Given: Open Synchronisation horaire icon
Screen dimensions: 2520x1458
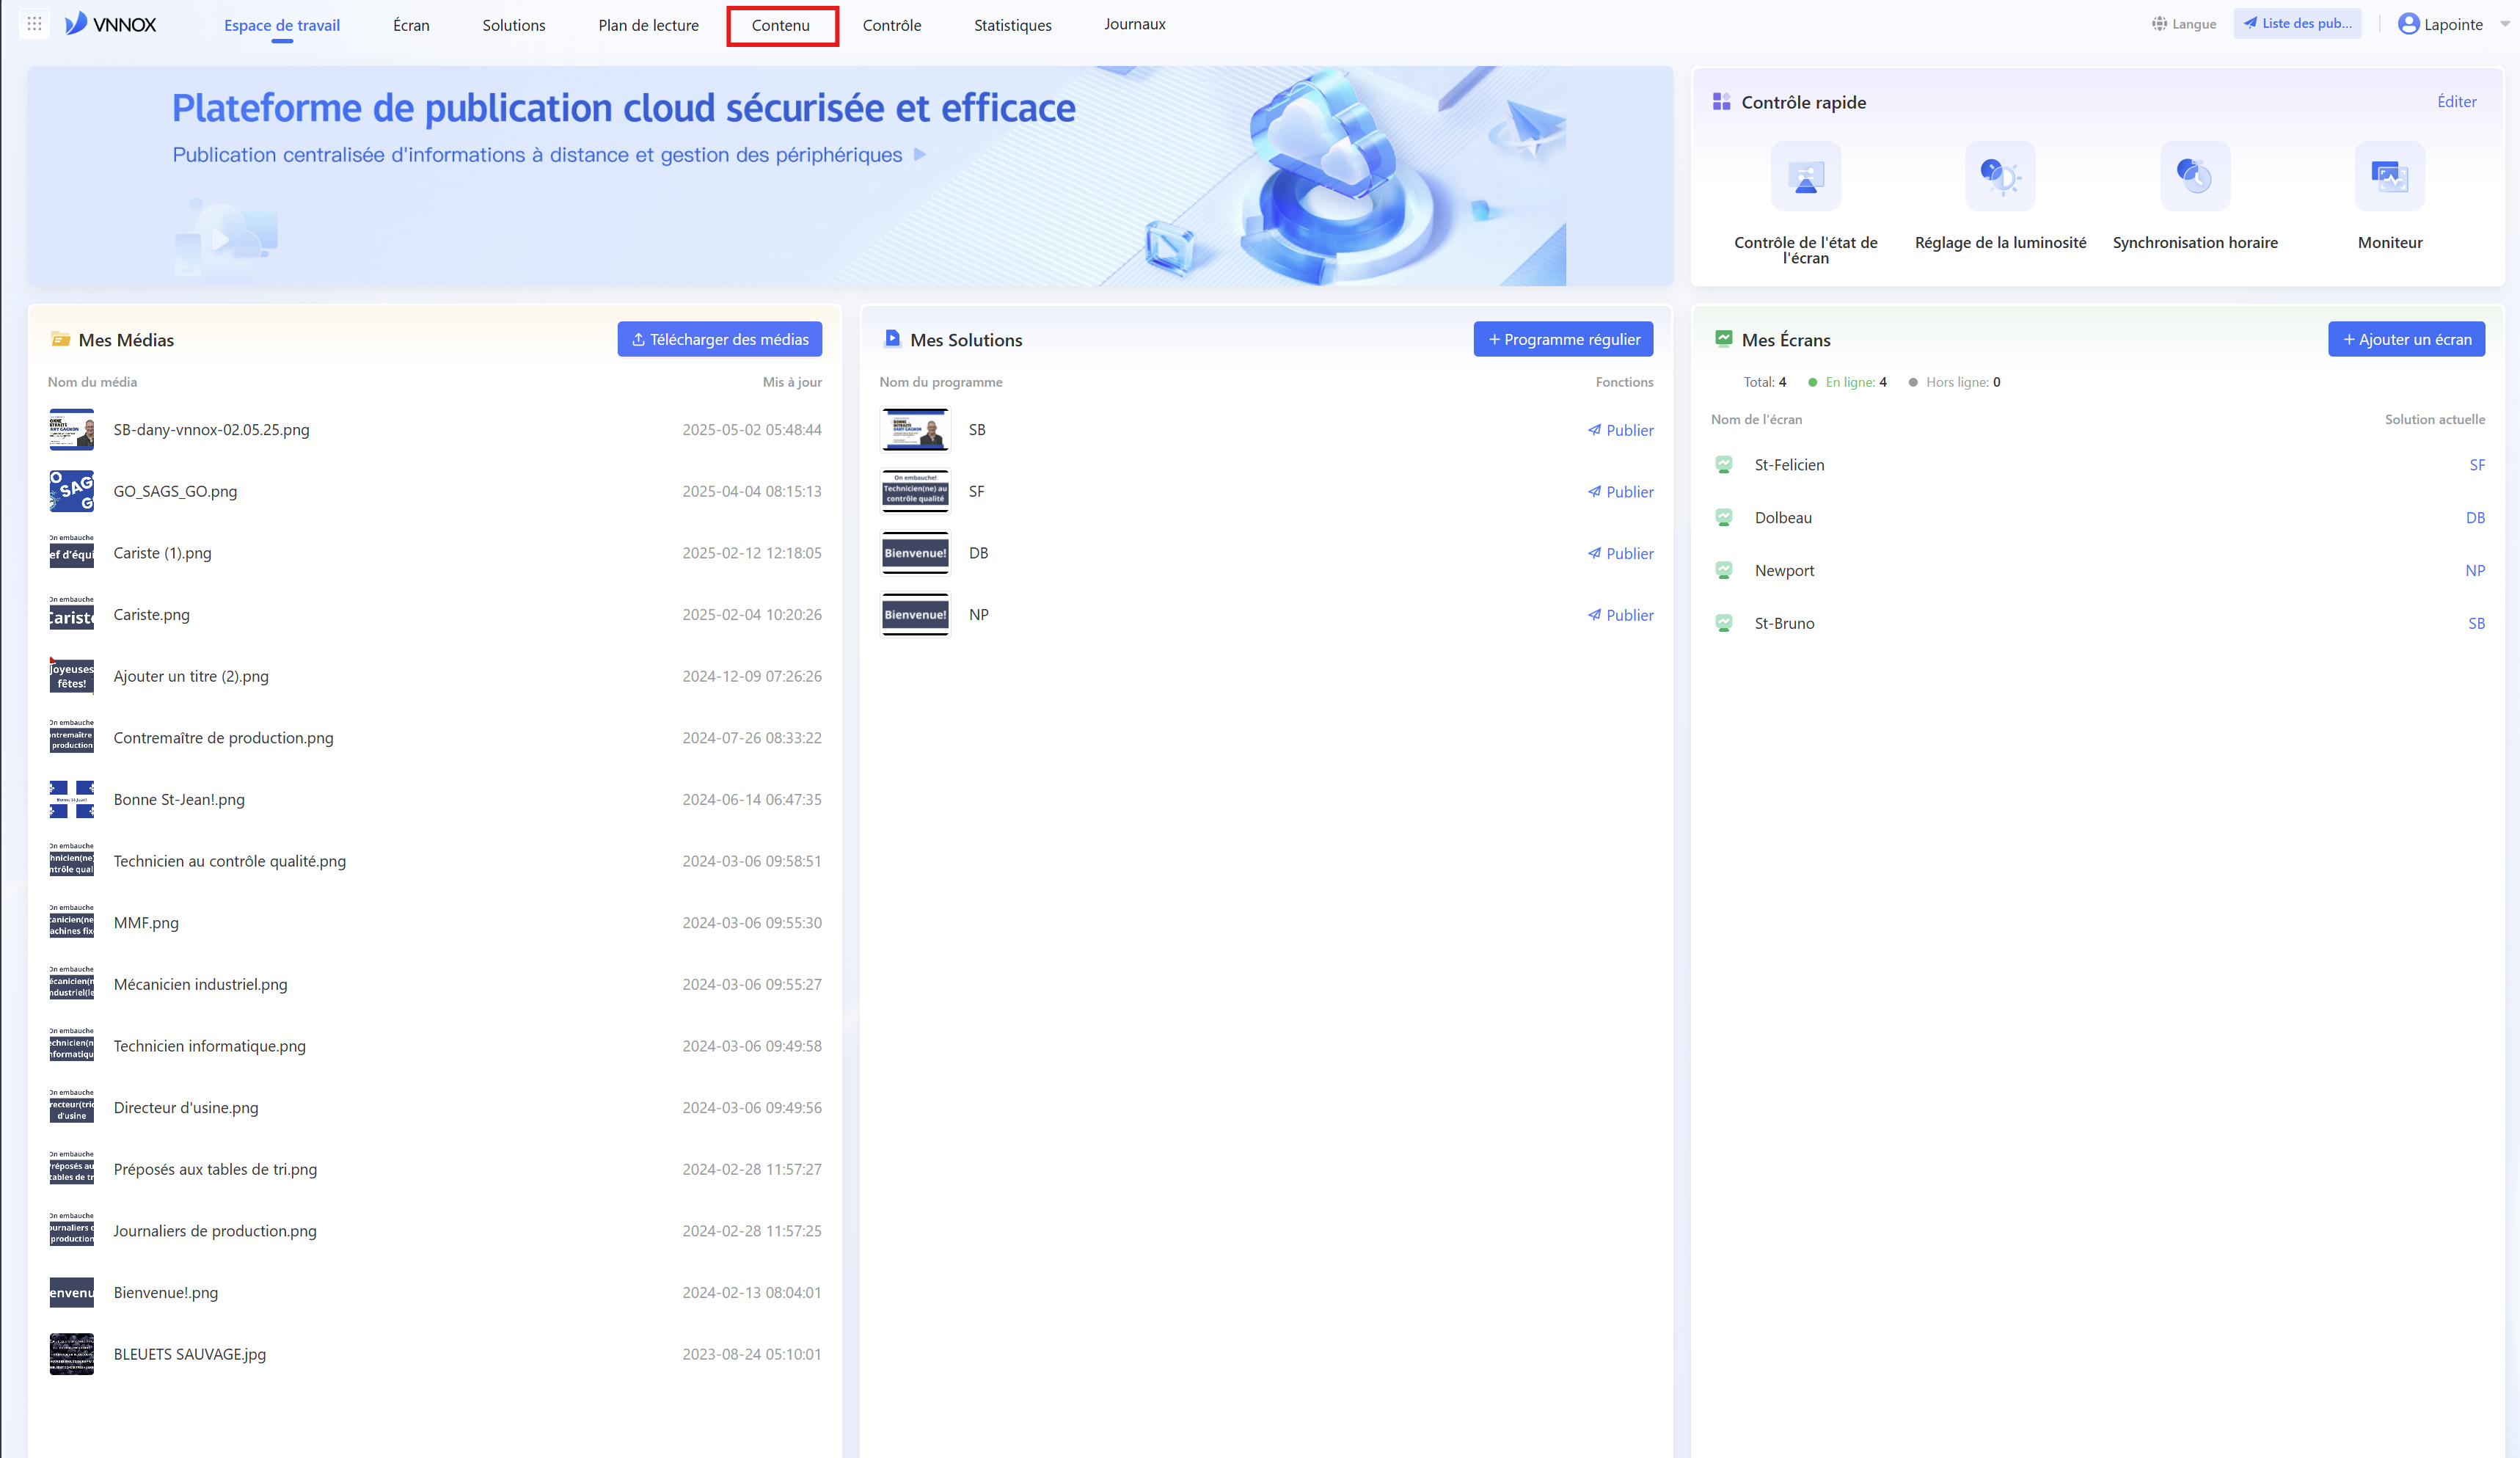Looking at the screenshot, I should click(x=2195, y=177).
